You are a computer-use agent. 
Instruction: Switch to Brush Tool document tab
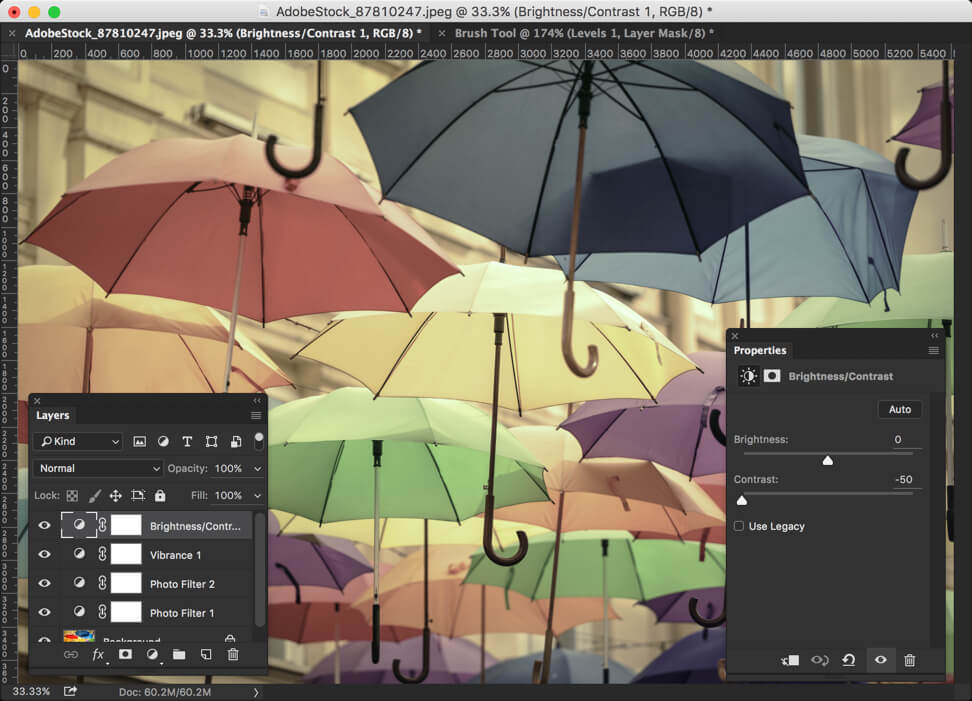coord(584,33)
